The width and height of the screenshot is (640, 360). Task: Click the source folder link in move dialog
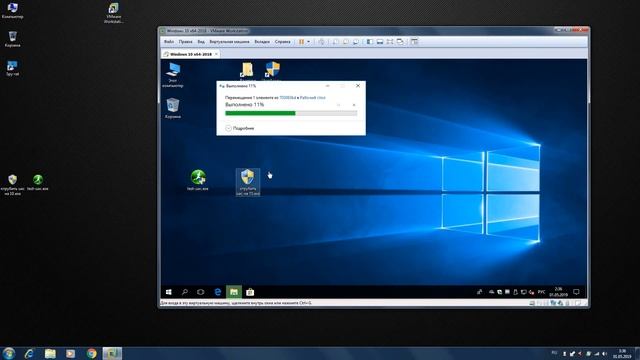[287, 98]
